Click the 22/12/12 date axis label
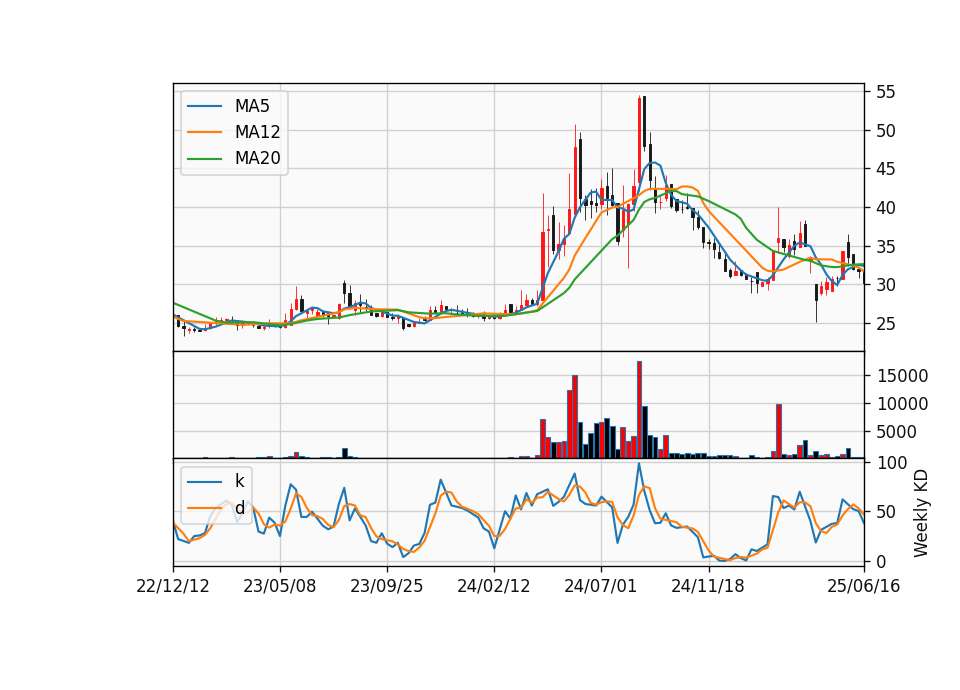960x690 pixels. coord(173,586)
